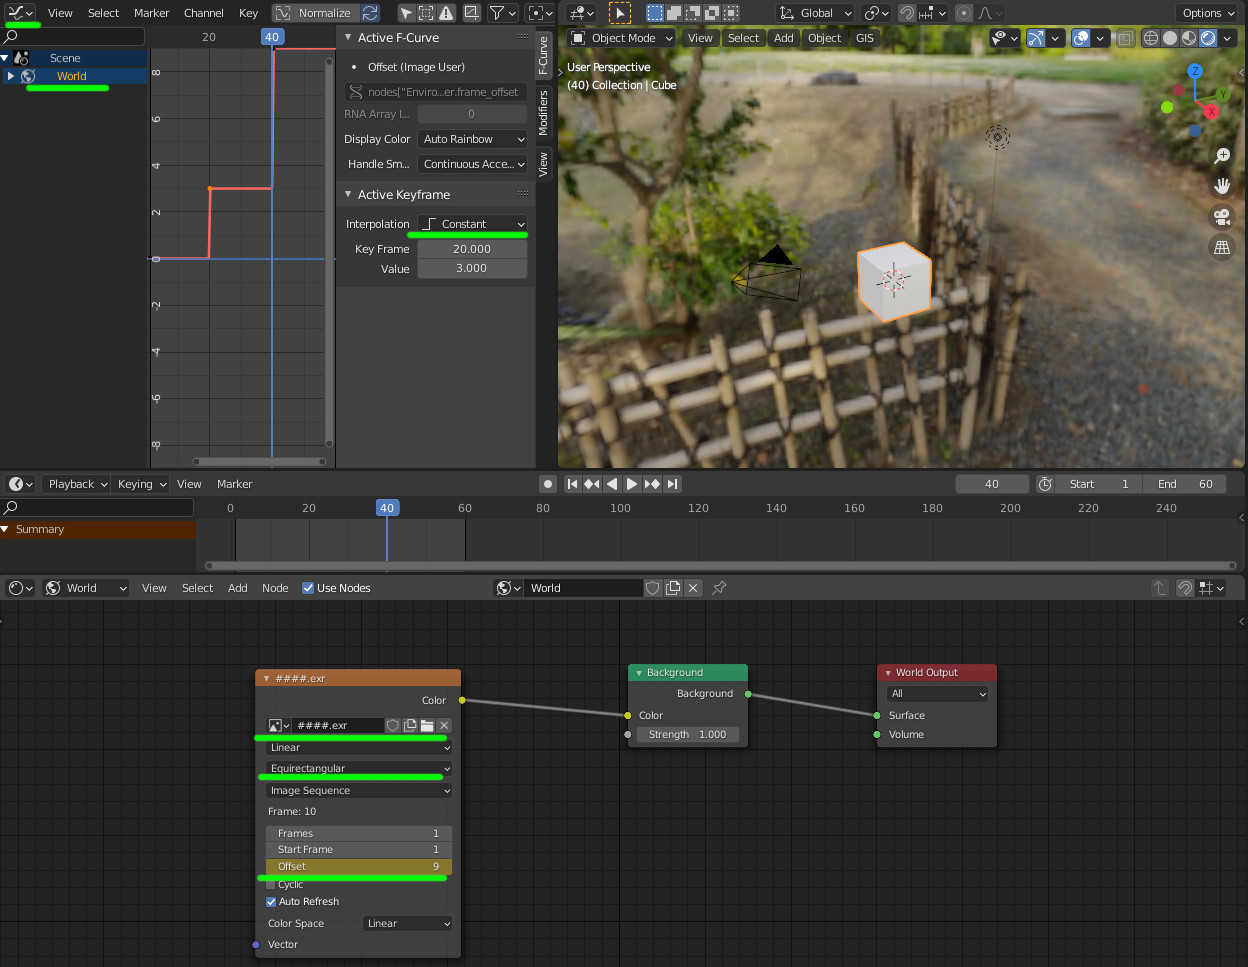Enable the Cyclic checkbox on image node
The width and height of the screenshot is (1248, 967).
pyautogui.click(x=270, y=884)
